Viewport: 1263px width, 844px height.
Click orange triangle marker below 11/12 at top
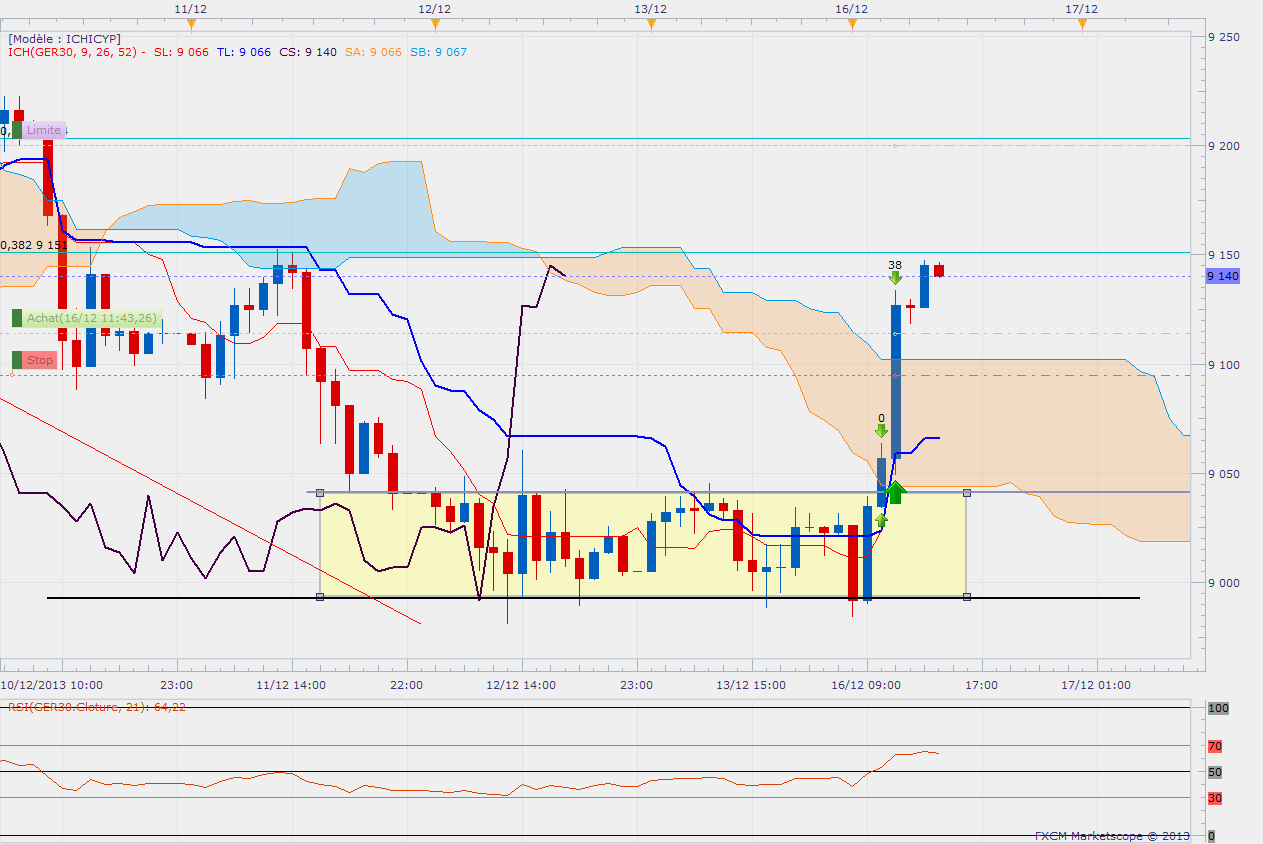pyautogui.click(x=190, y=25)
